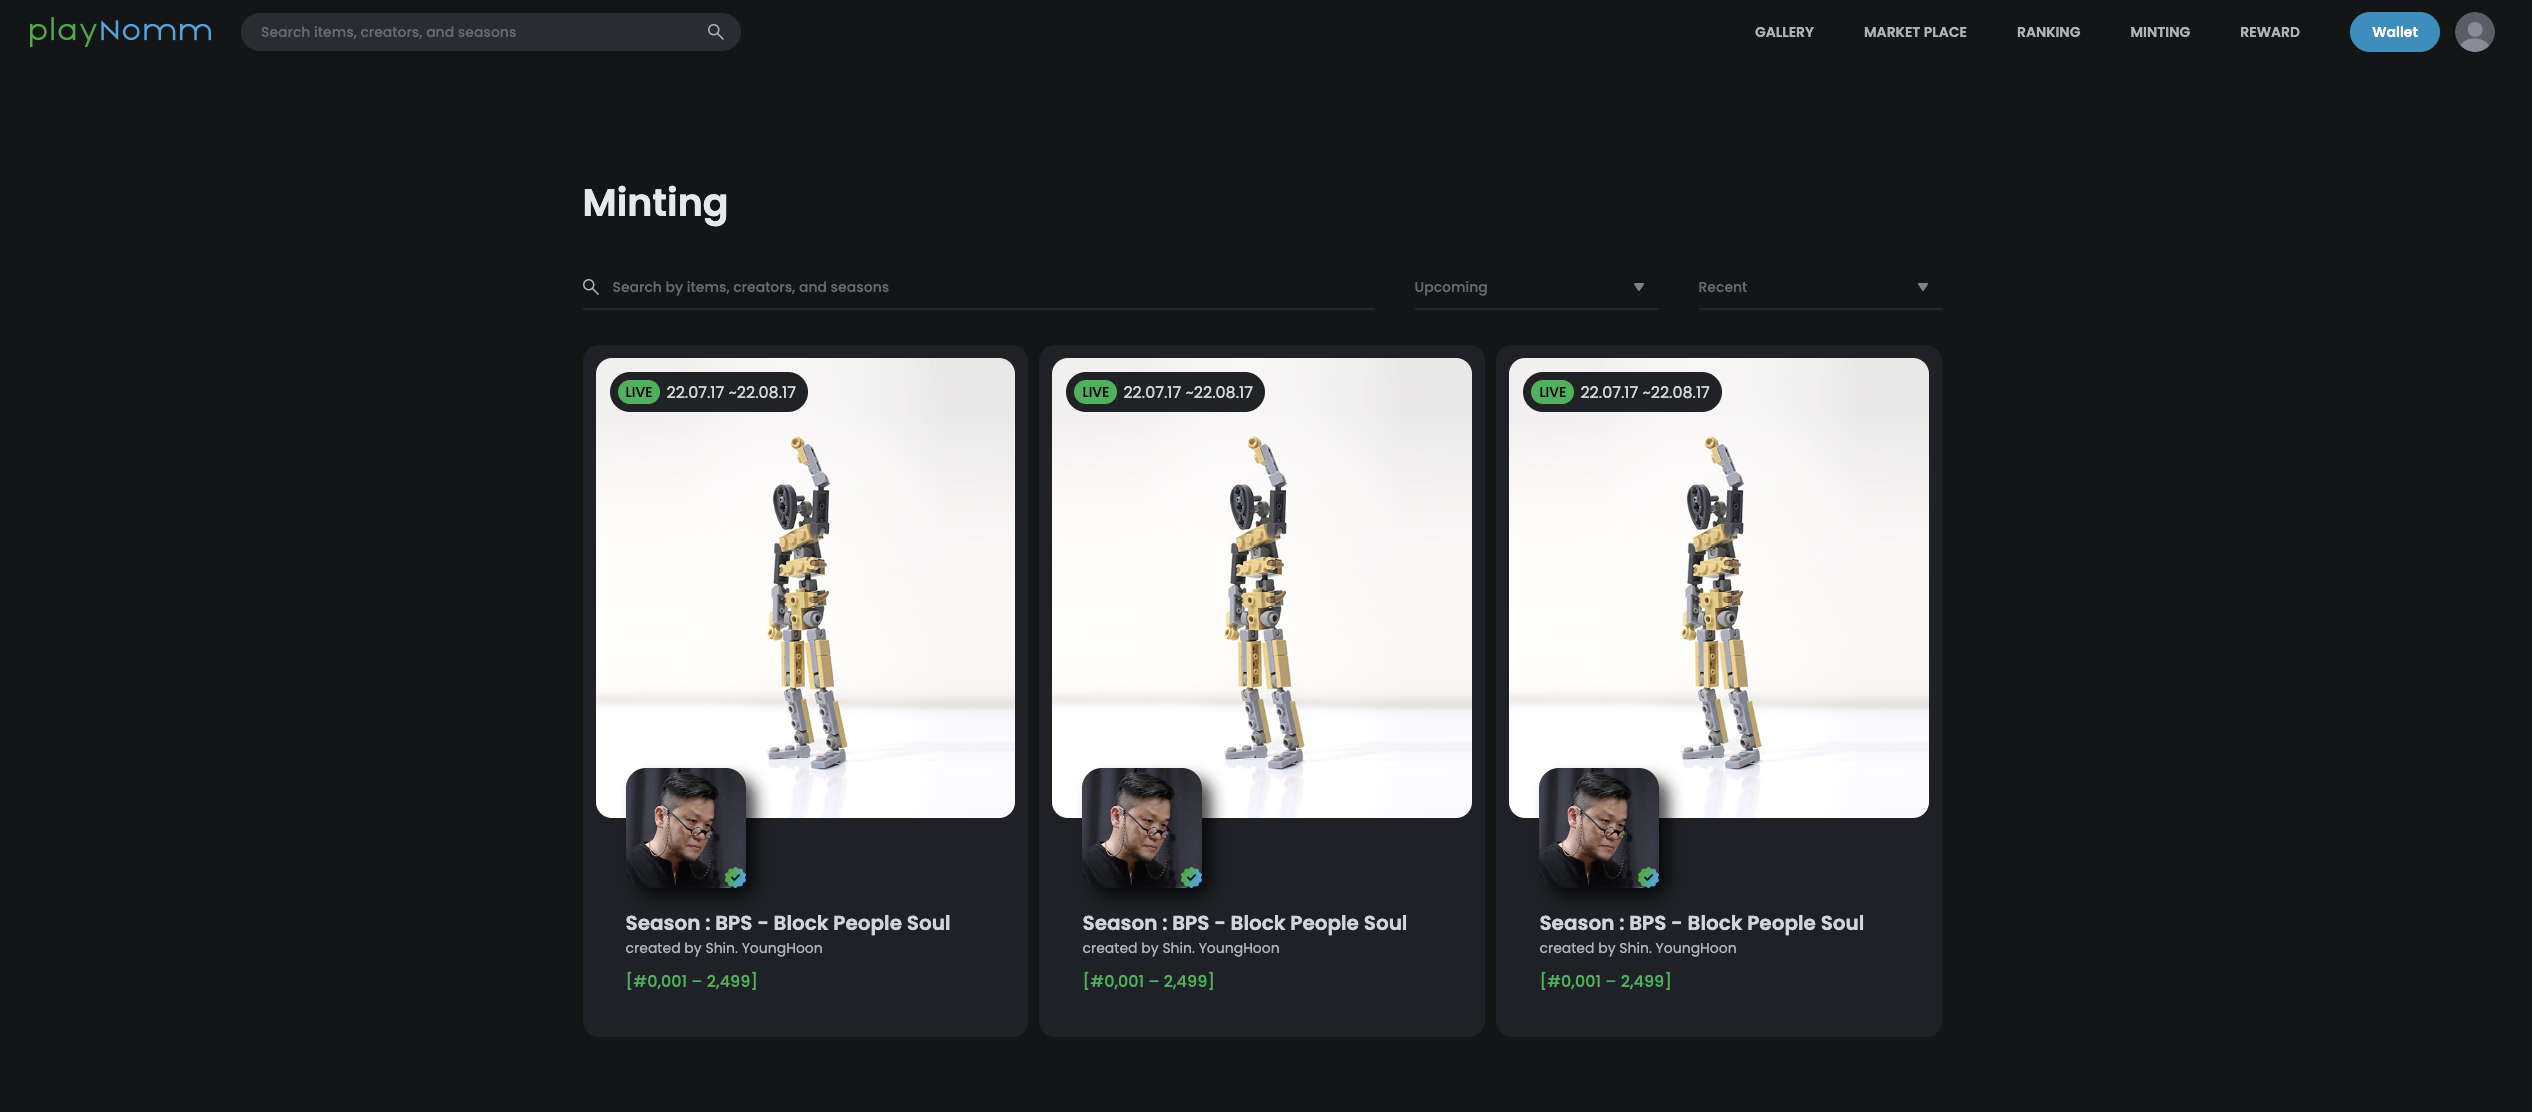2532x1112 pixels.
Task: Open second card's Season BPS title link
Action: point(1244,923)
